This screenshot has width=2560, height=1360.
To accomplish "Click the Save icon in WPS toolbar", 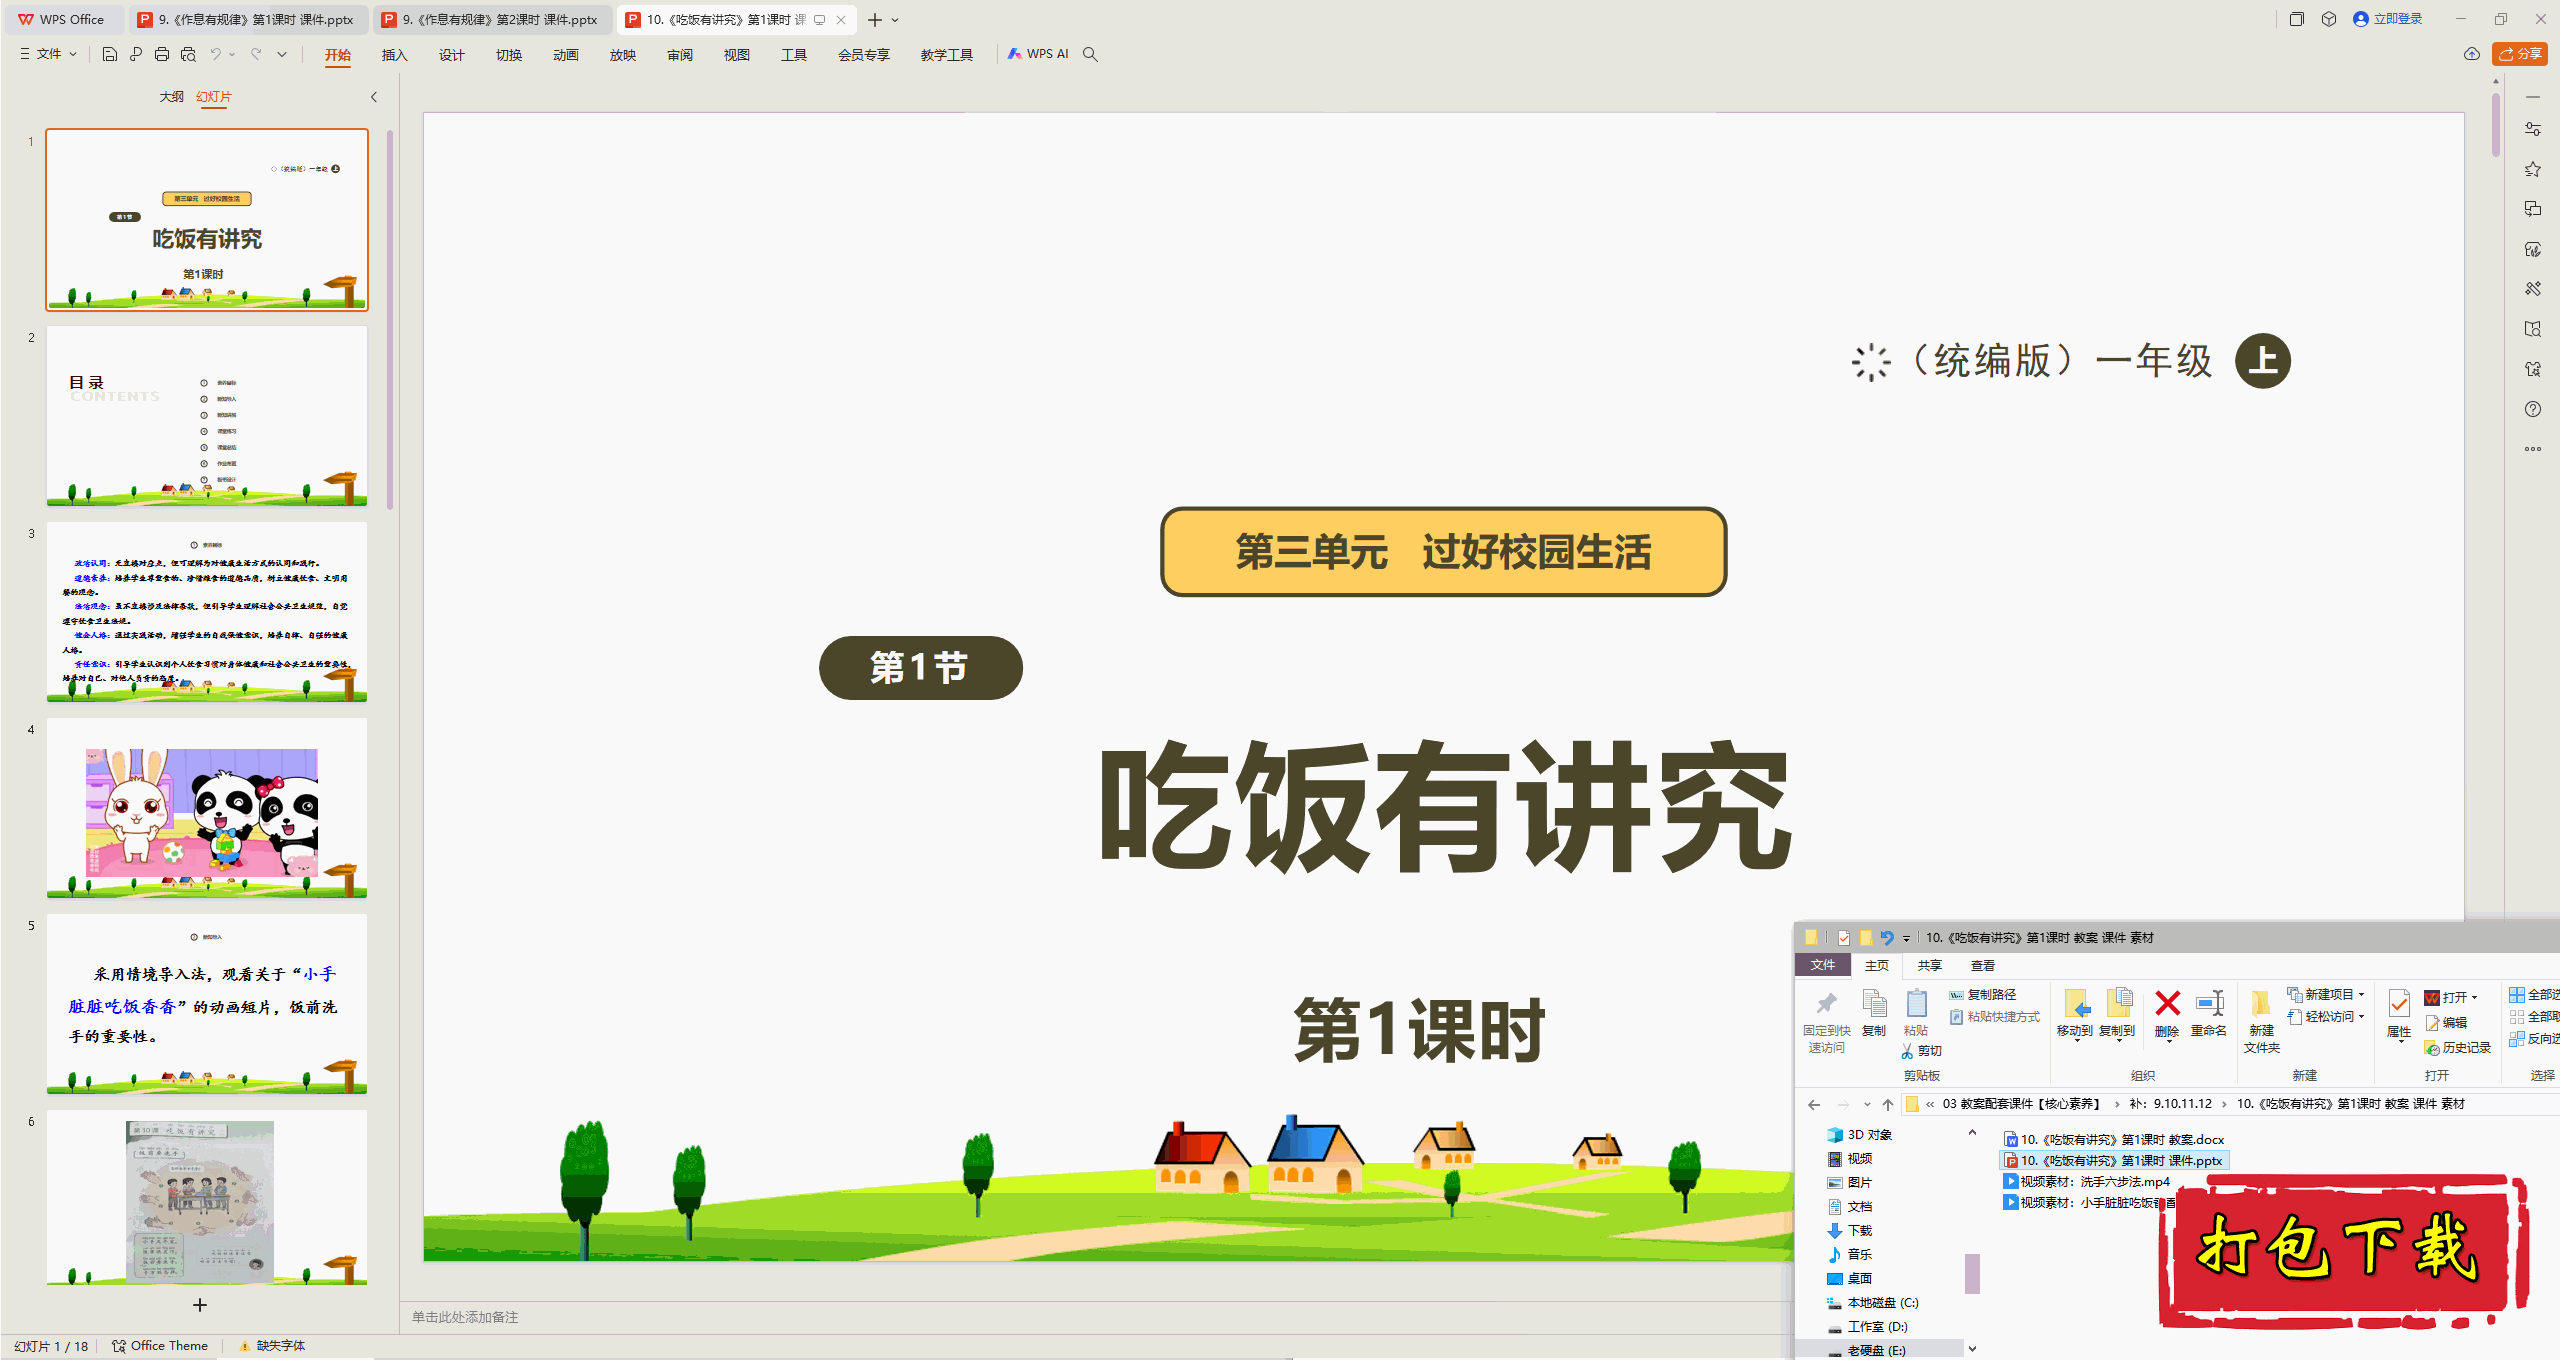I will click(110, 54).
